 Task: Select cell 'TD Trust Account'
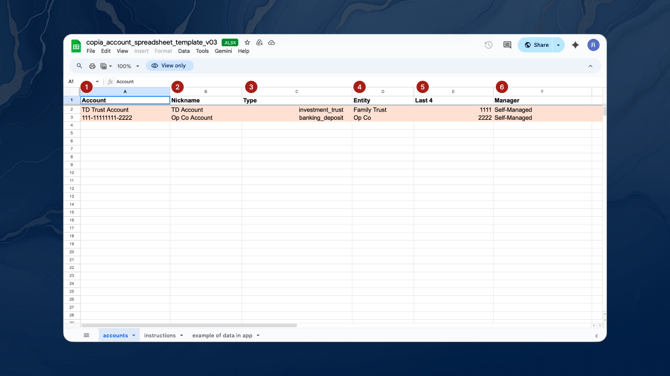[x=125, y=110]
